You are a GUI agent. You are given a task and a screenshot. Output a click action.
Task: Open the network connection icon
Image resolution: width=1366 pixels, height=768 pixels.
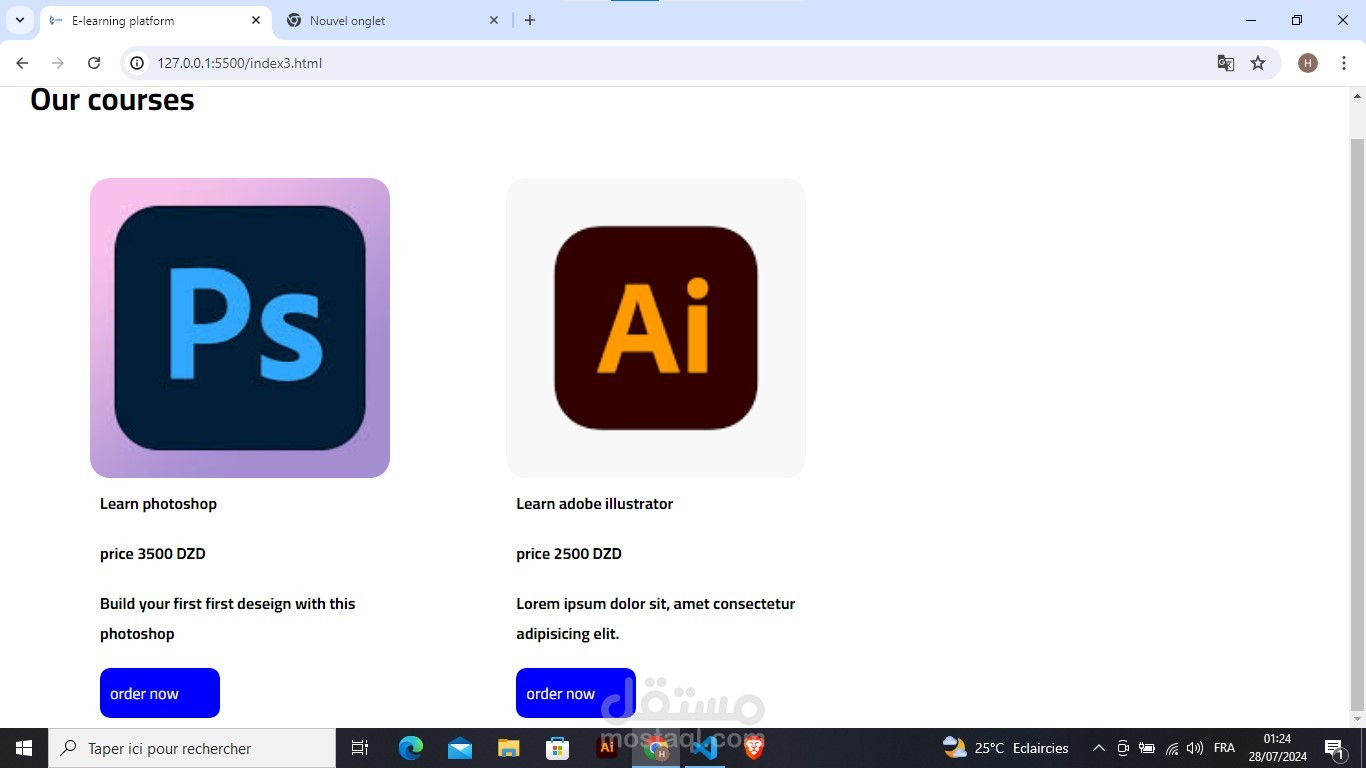pyautogui.click(x=1172, y=748)
